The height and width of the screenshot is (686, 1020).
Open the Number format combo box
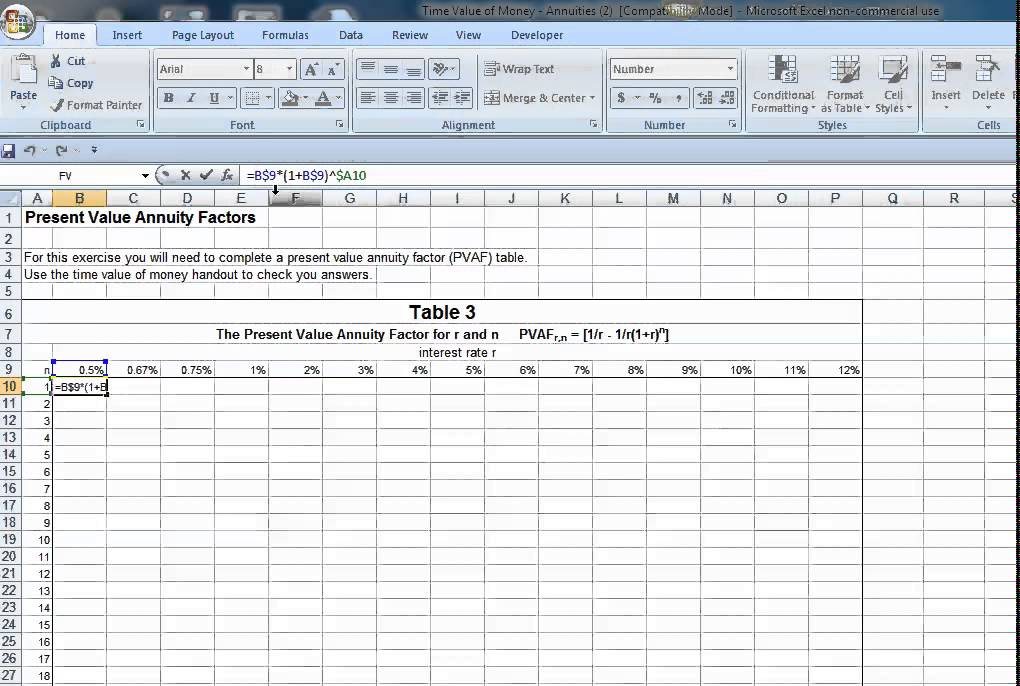pyautogui.click(x=673, y=69)
